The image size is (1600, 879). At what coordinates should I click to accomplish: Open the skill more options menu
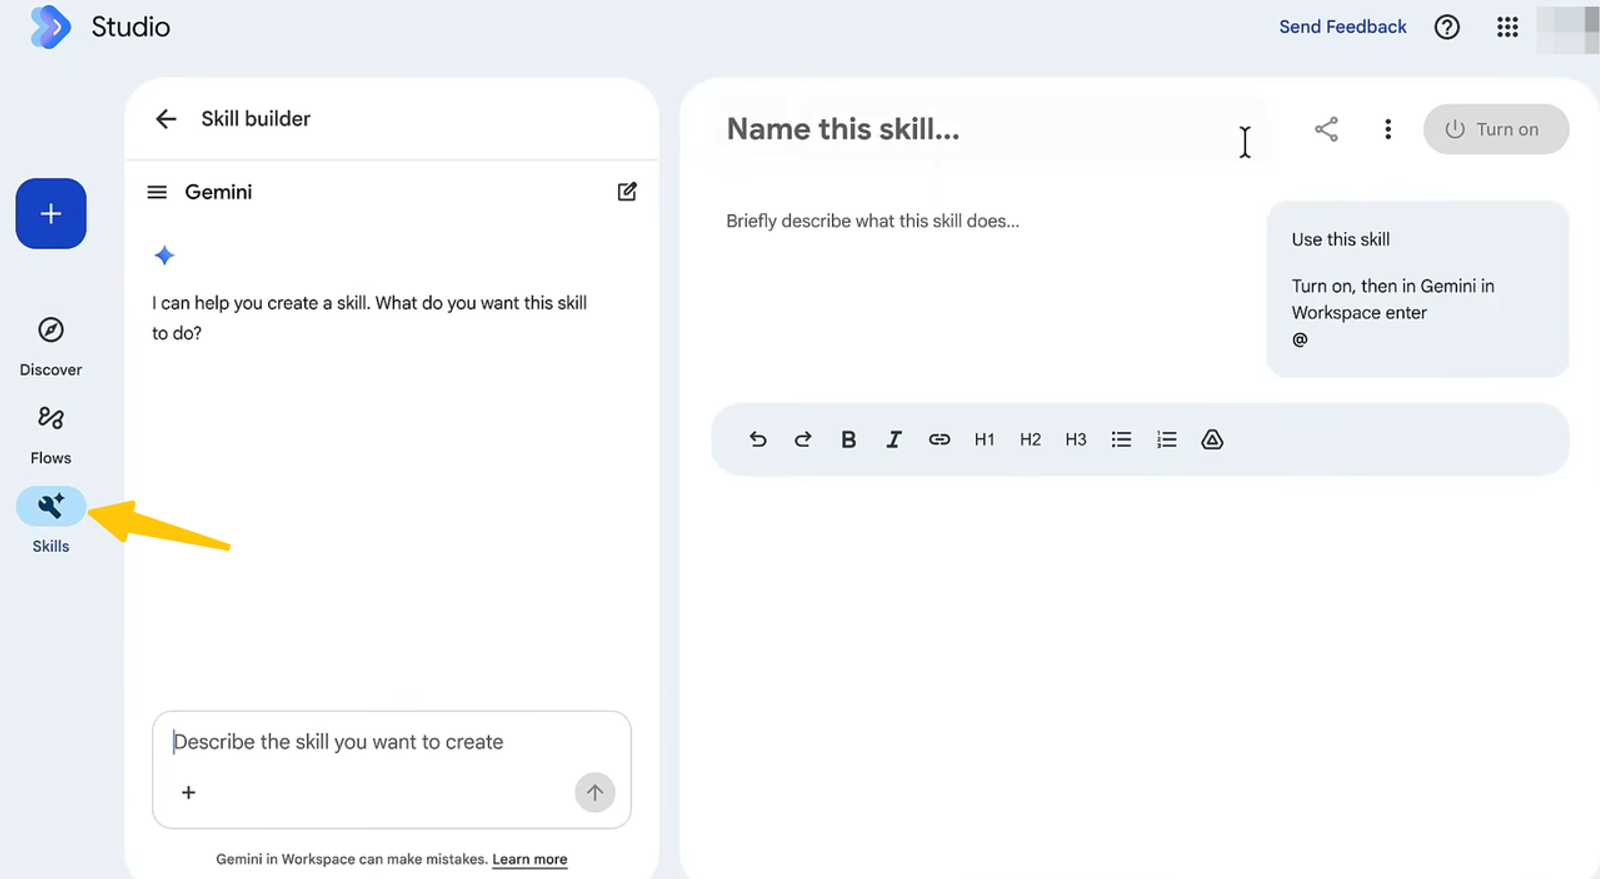click(x=1387, y=129)
